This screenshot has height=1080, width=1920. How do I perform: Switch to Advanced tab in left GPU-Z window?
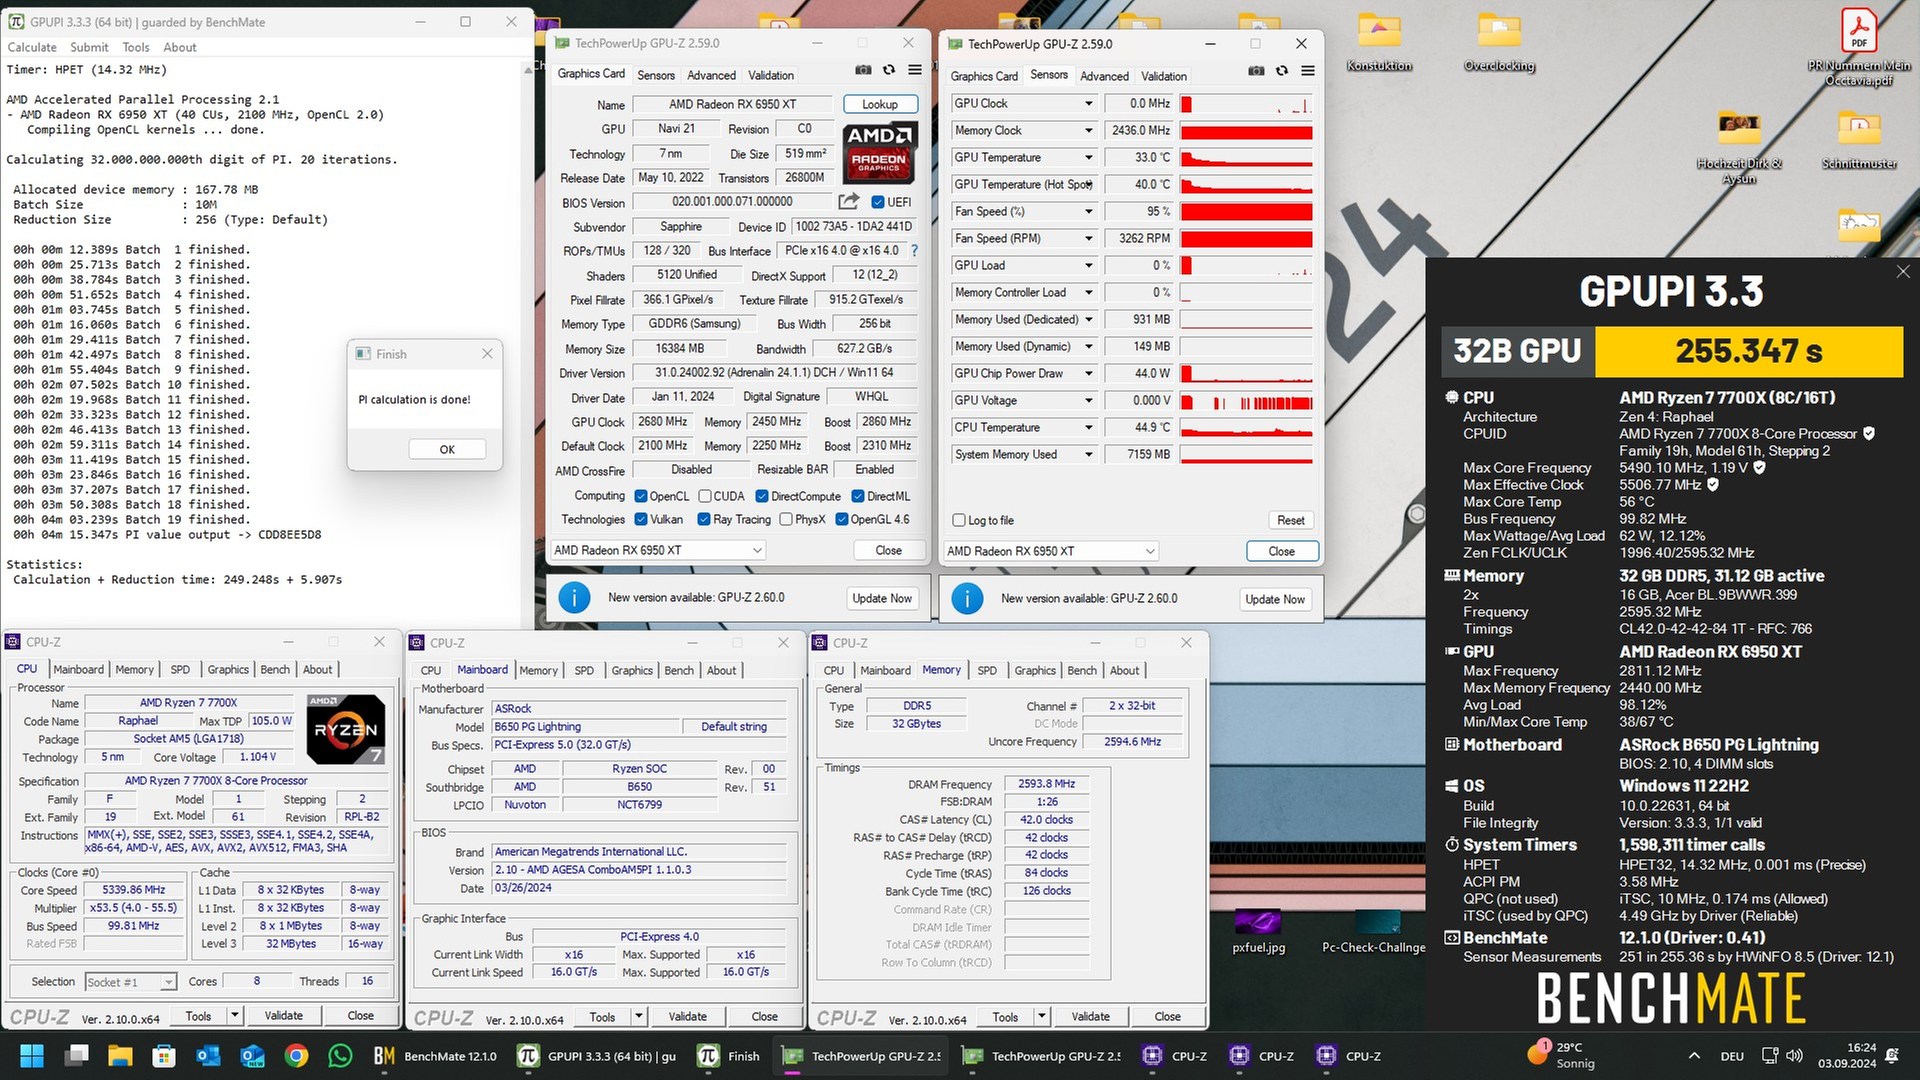711,75
